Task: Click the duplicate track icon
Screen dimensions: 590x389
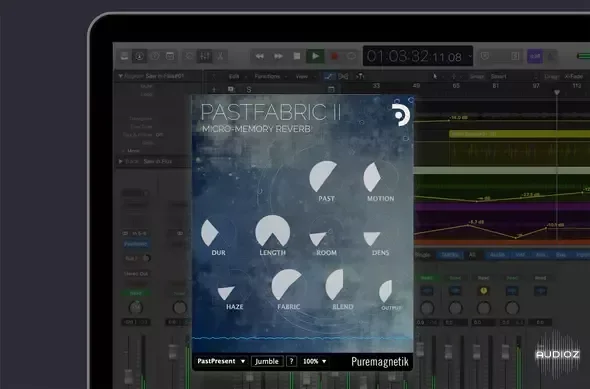Action: pos(231,90)
